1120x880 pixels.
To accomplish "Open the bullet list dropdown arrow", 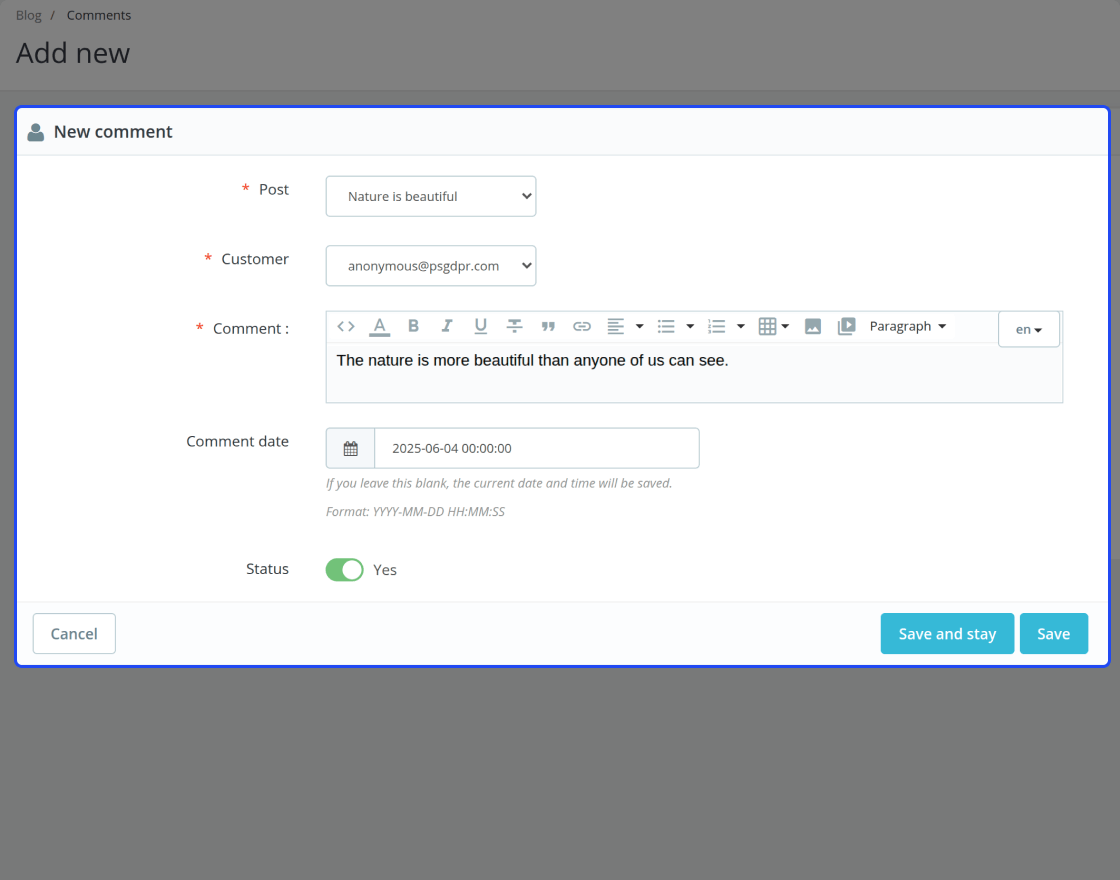I will [690, 326].
